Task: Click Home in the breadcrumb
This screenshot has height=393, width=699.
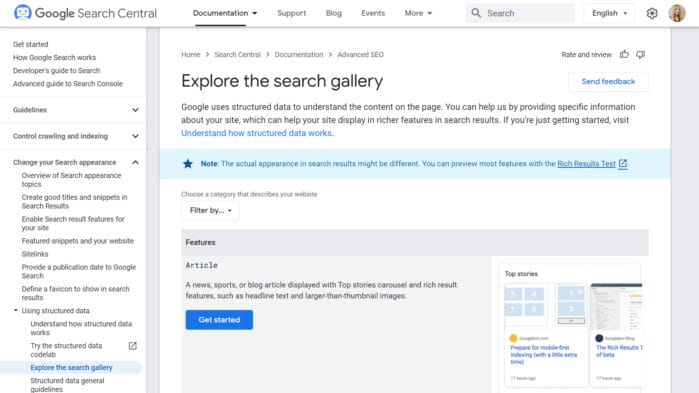Action: [191, 54]
